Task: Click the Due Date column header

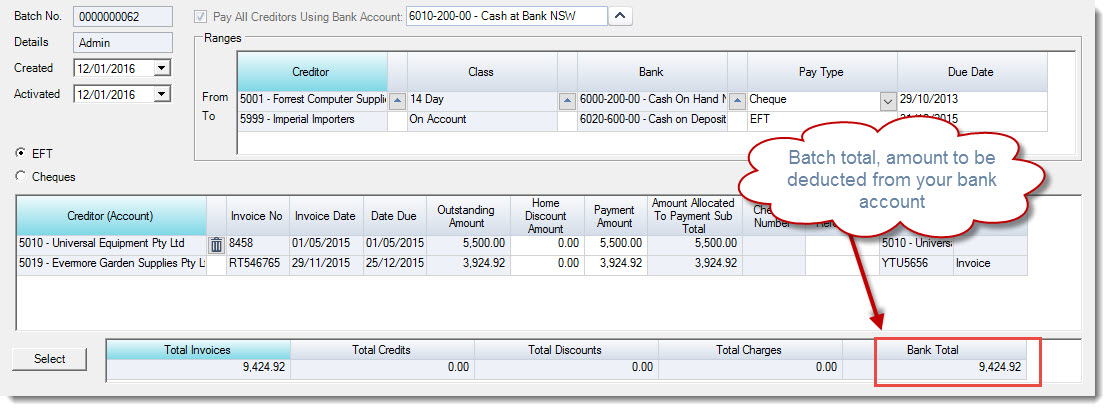Action: pos(972,72)
